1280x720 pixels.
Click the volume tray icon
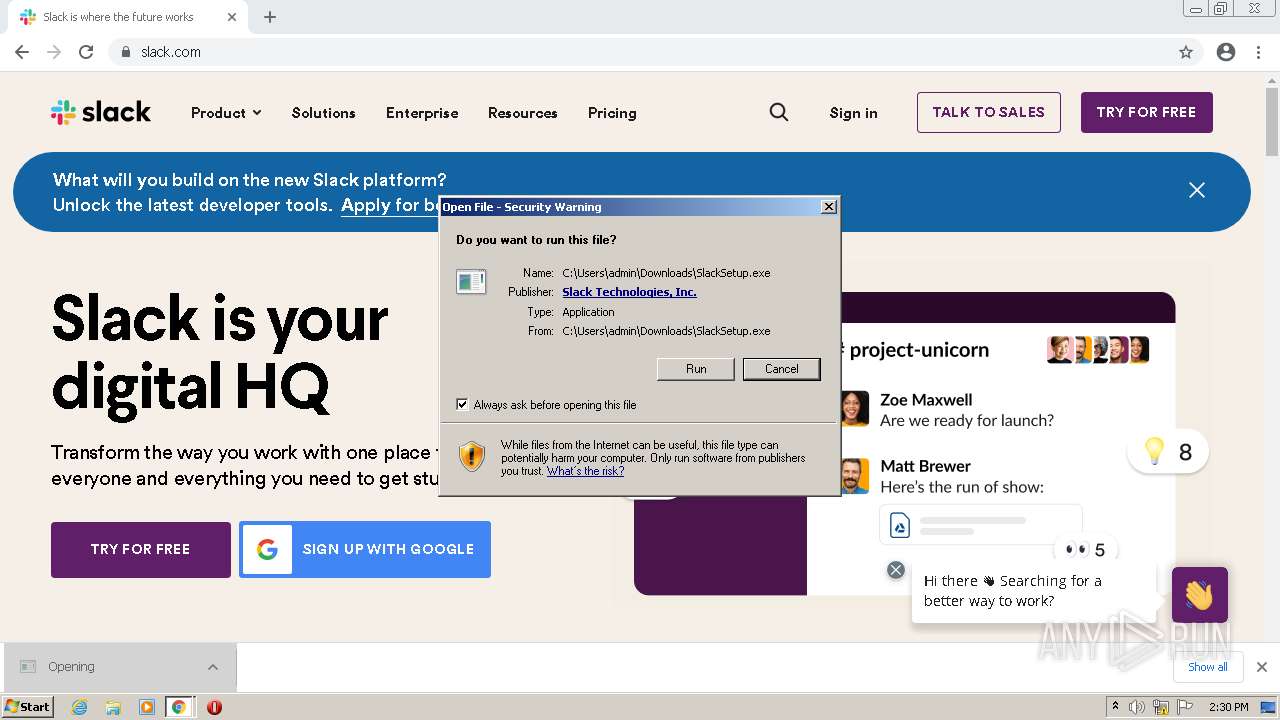point(1137,707)
